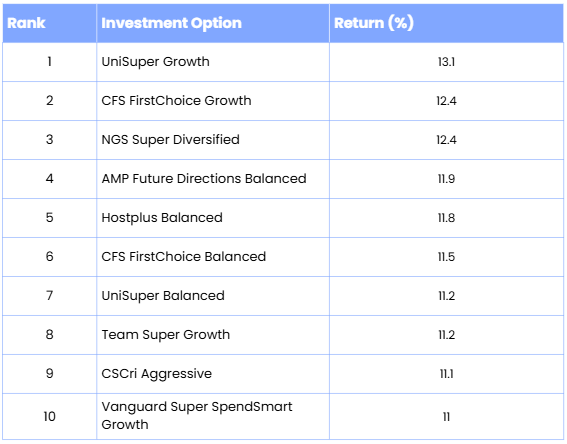
Task: Click rank number 10 cell
Action: point(50,417)
